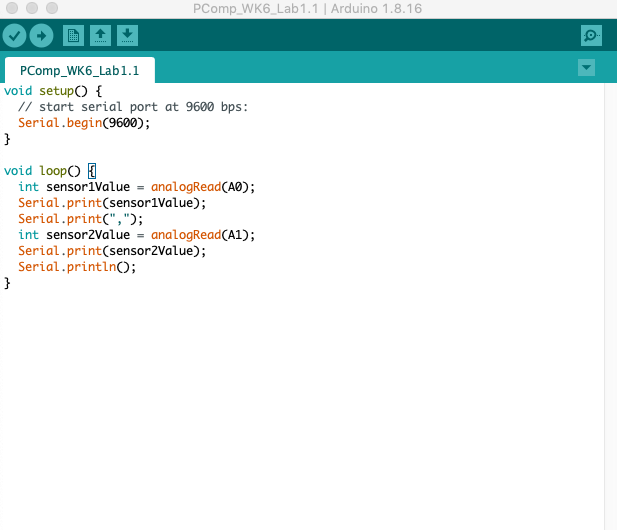Open the Serial Monitor magnifier icon

click(x=591, y=36)
